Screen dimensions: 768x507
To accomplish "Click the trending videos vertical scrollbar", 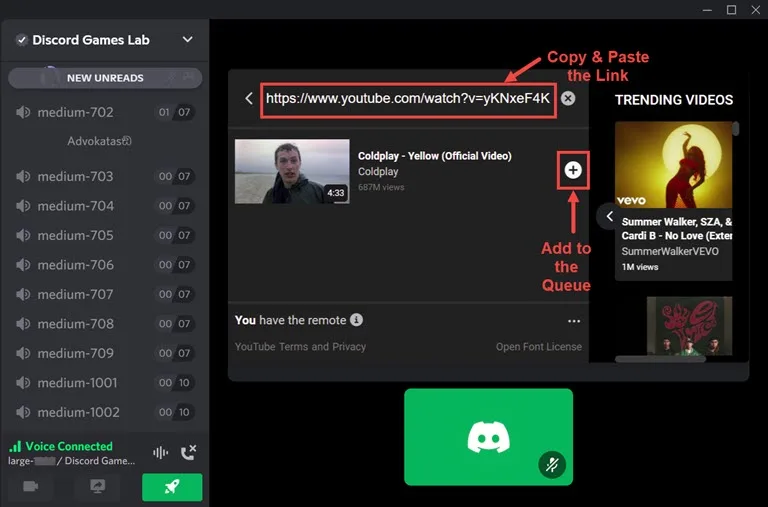I will tap(736, 128).
